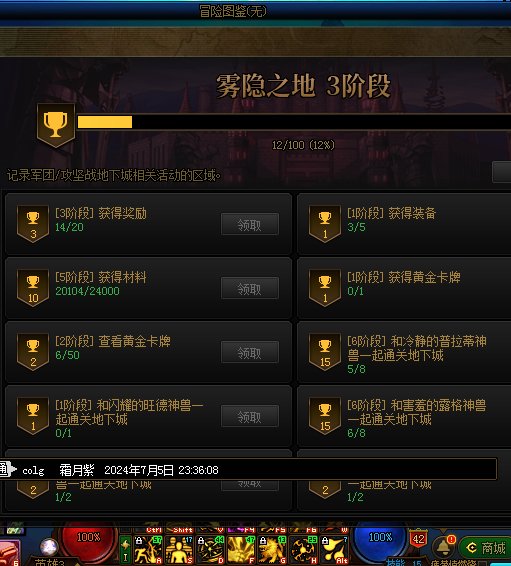Select the 获得黄金卡牌 achievement entry
The image size is (511, 566).
click(x=404, y=288)
